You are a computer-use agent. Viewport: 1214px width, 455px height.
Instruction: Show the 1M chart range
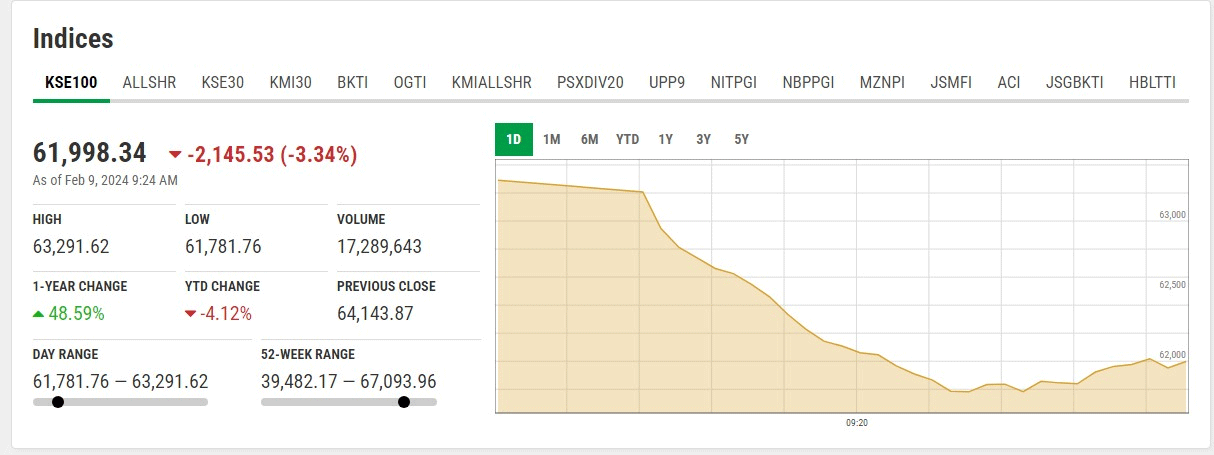(x=551, y=139)
